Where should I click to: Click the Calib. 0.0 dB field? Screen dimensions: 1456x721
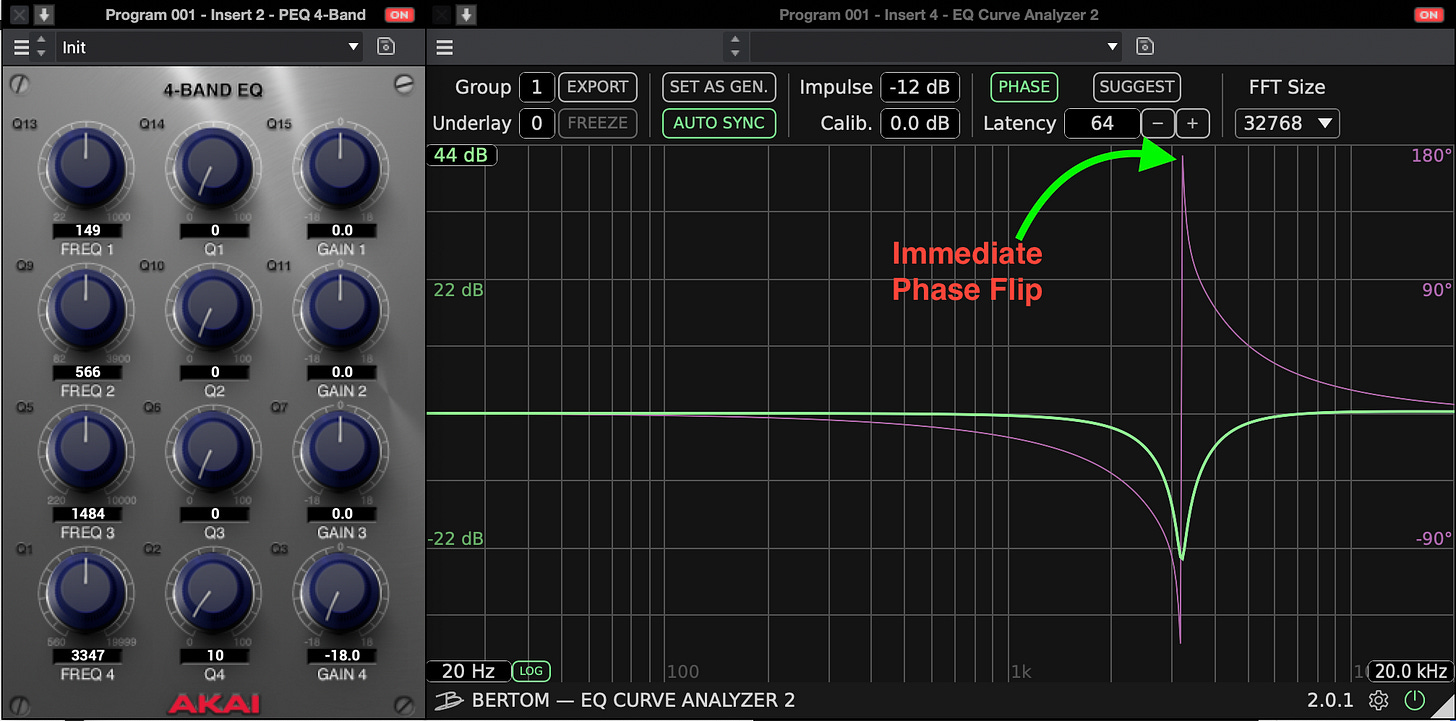tap(920, 123)
